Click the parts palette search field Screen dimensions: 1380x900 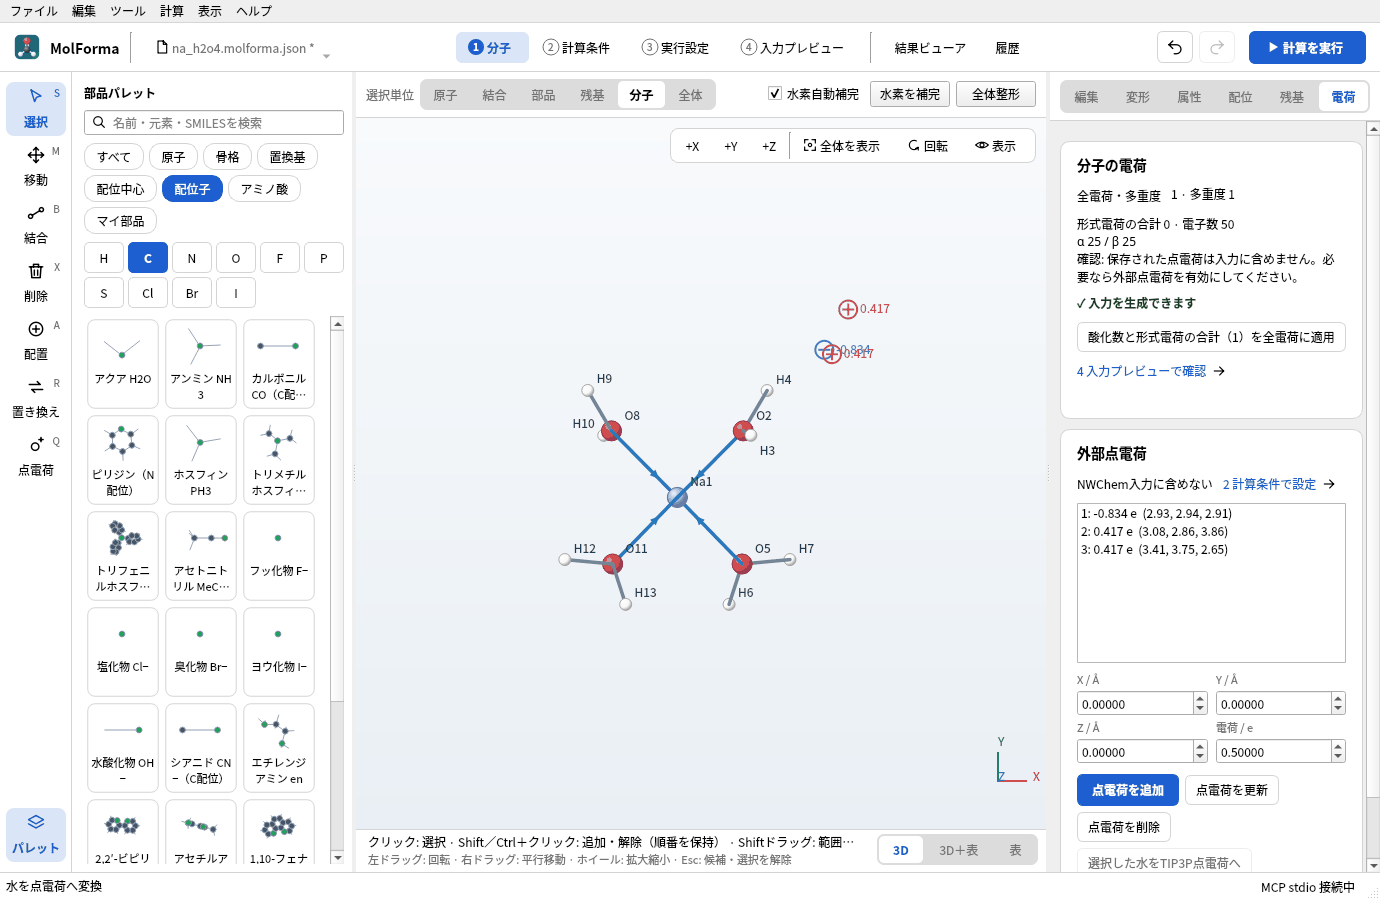(x=214, y=122)
